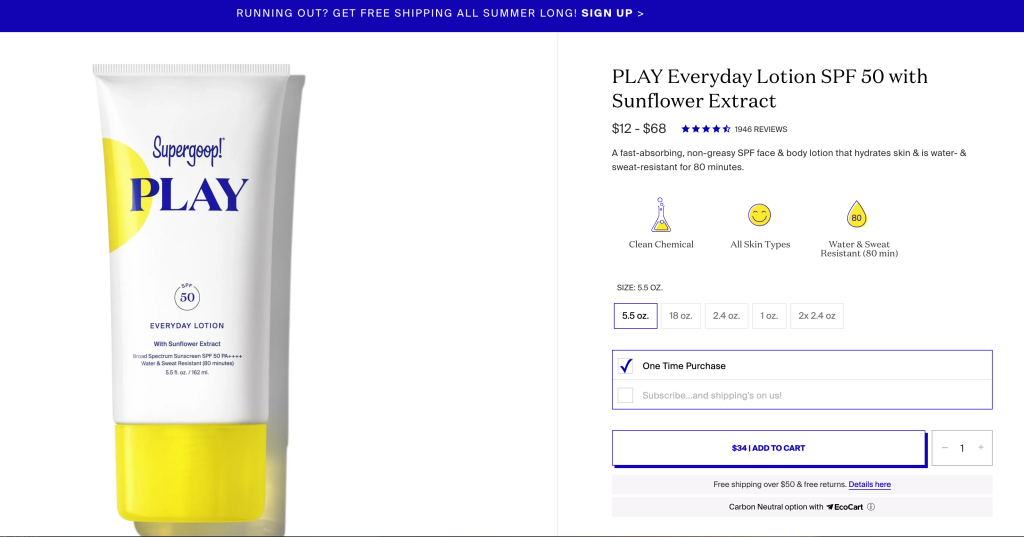Choose the 2.4 oz. size
The width and height of the screenshot is (1024, 537).
tap(726, 316)
